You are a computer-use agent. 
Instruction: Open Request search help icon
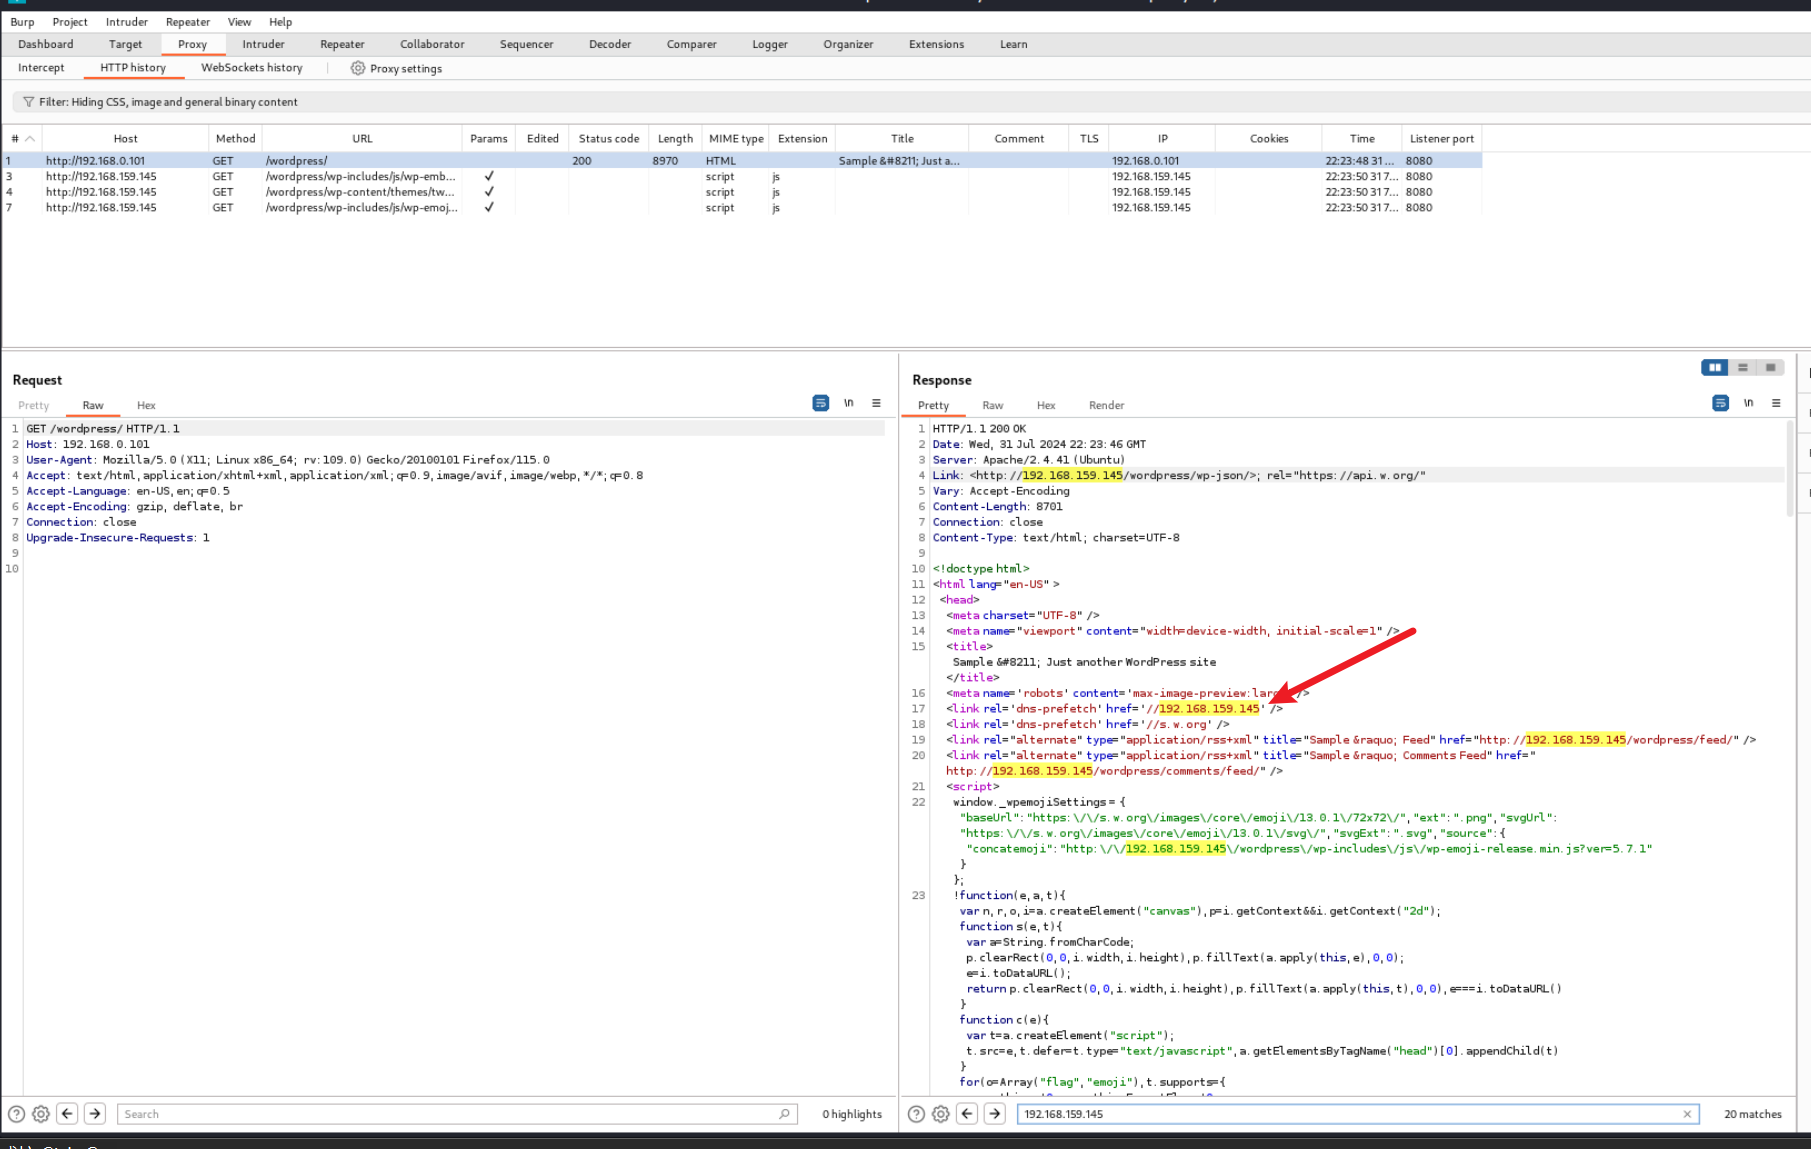(x=16, y=1114)
